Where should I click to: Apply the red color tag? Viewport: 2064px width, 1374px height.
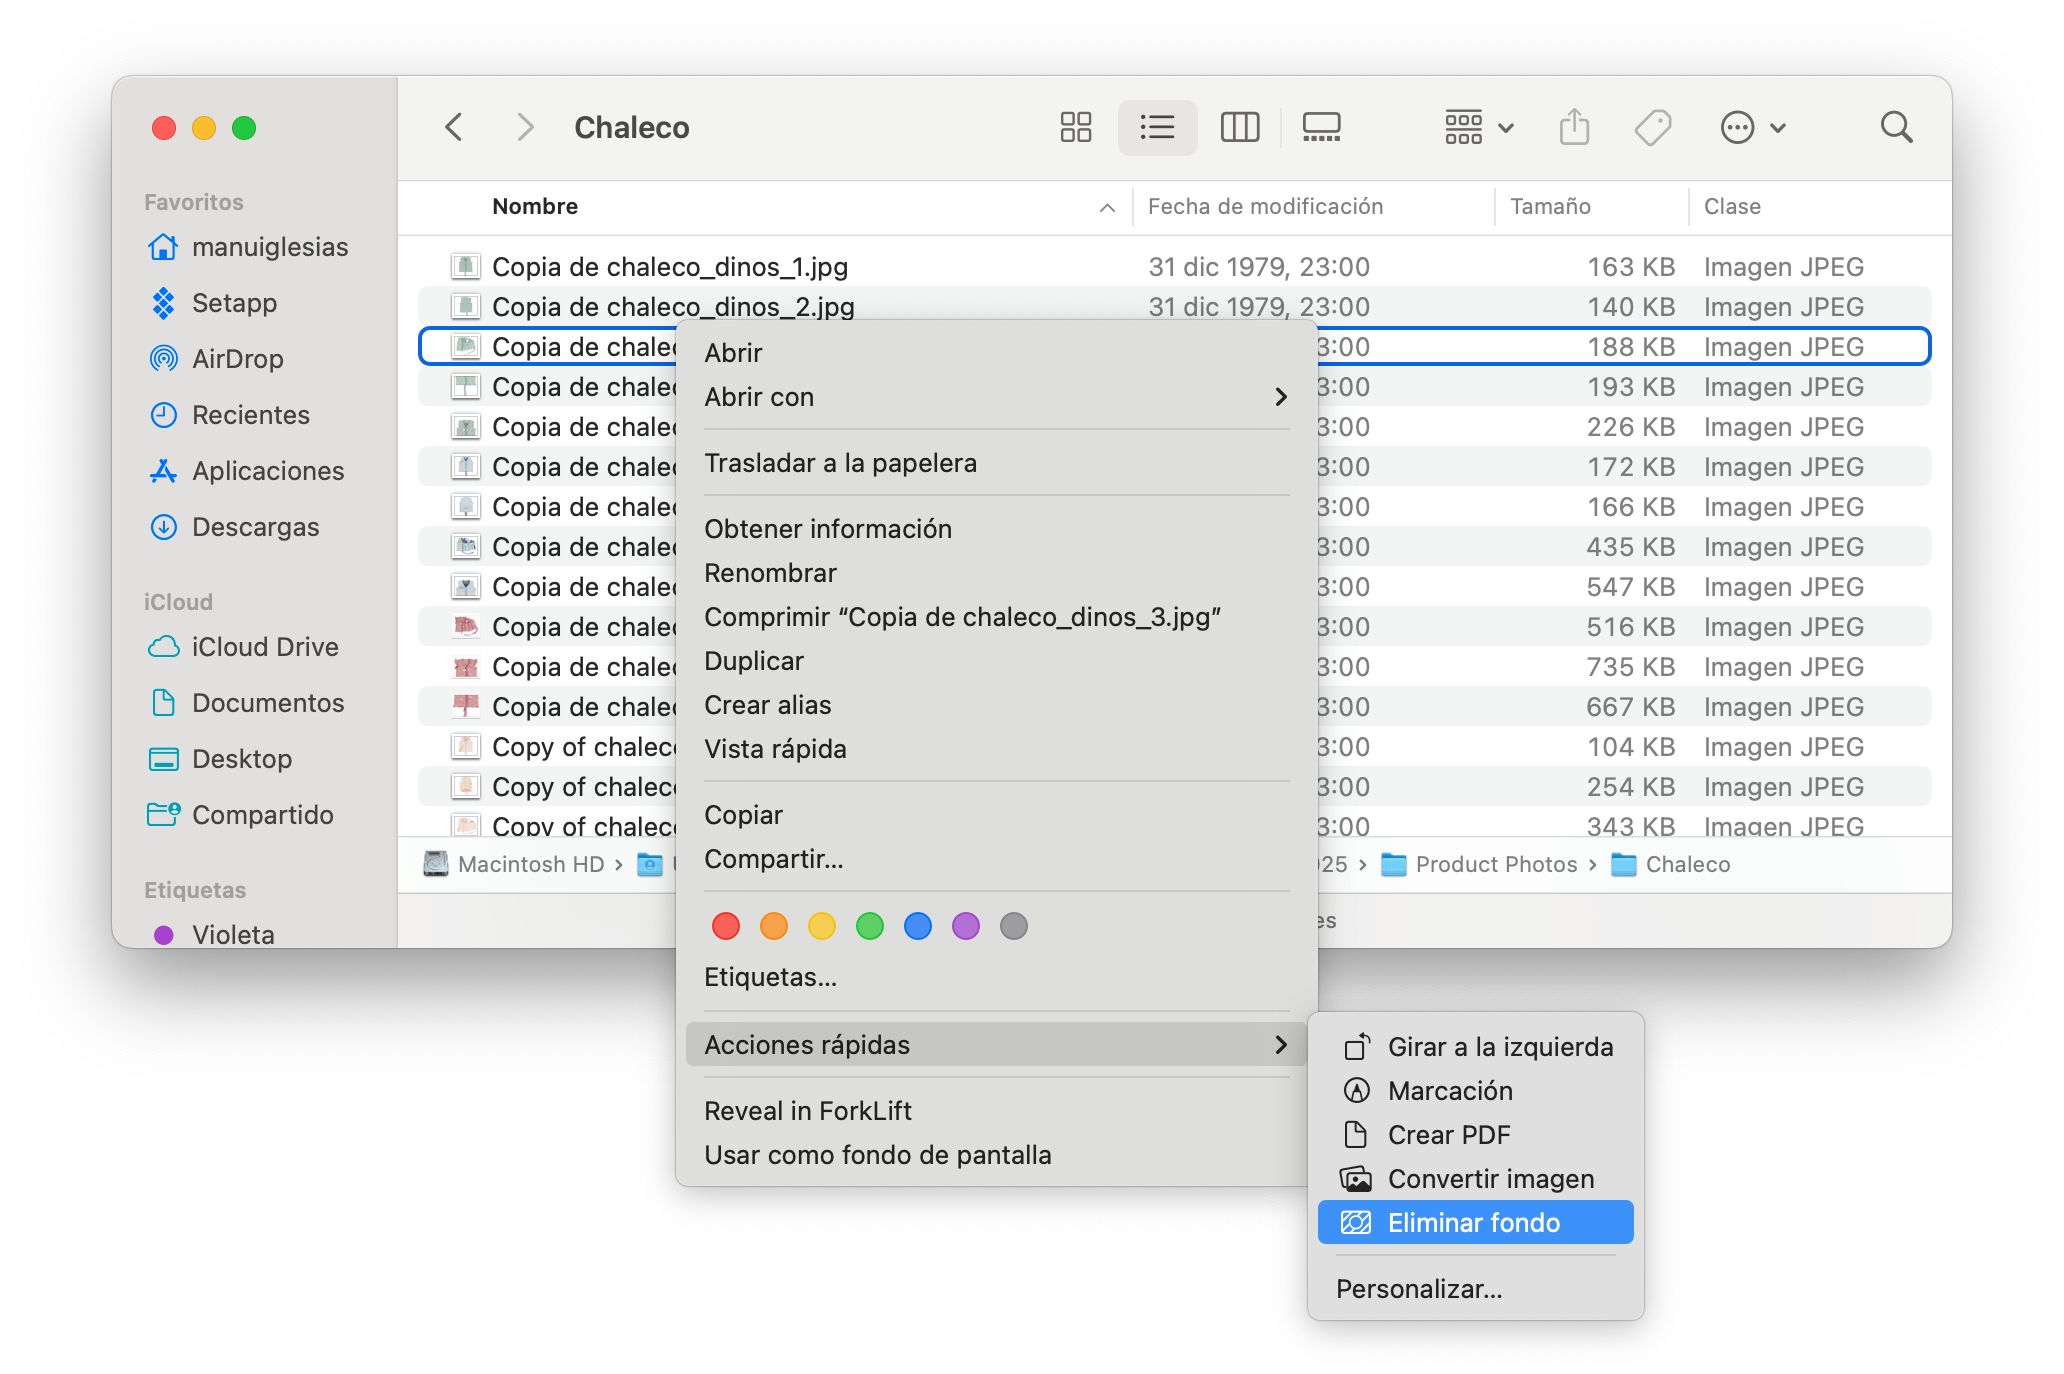click(726, 926)
